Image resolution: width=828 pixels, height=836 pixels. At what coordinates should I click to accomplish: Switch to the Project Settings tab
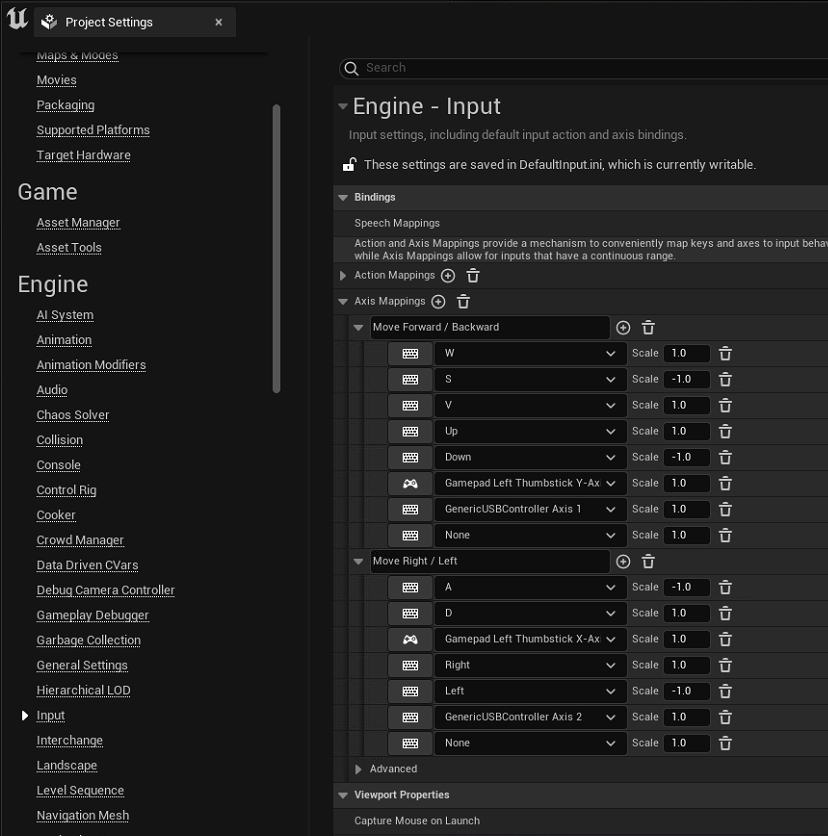point(108,22)
